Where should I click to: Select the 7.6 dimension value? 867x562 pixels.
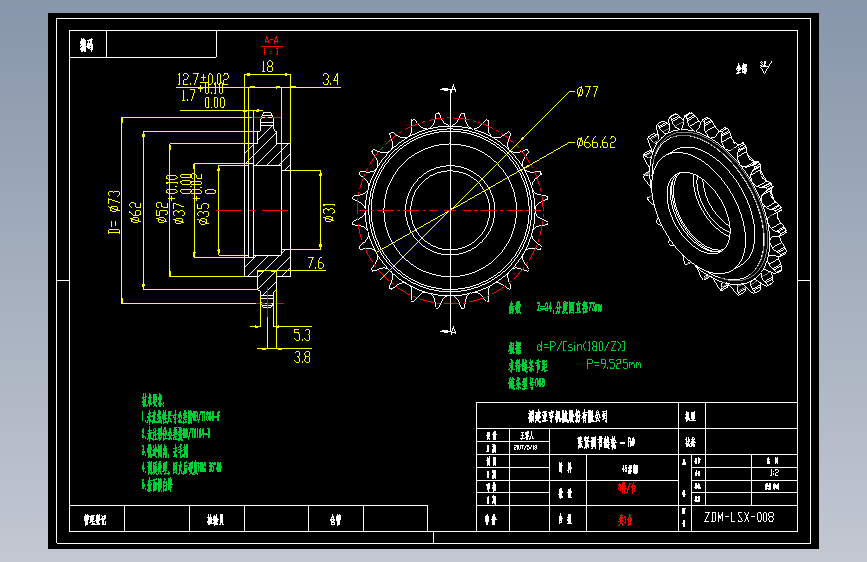(316, 263)
